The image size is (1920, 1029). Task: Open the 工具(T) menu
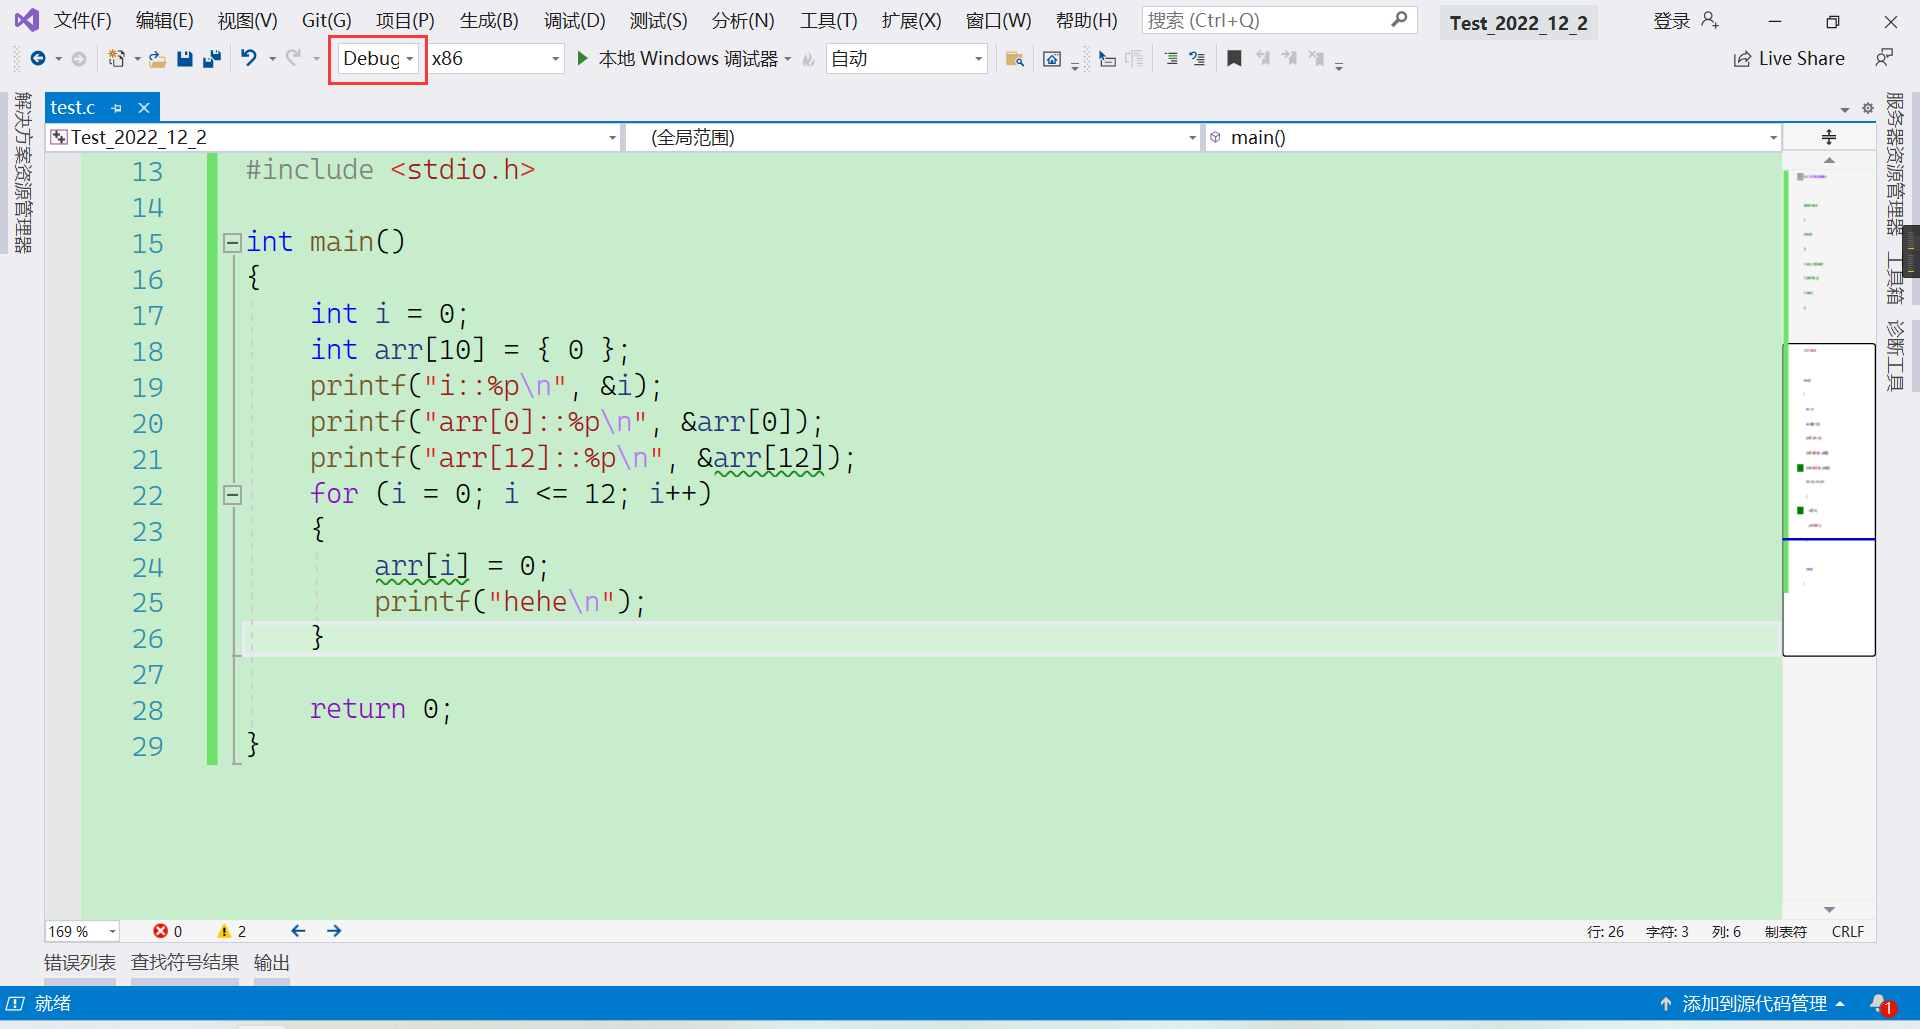coord(828,20)
